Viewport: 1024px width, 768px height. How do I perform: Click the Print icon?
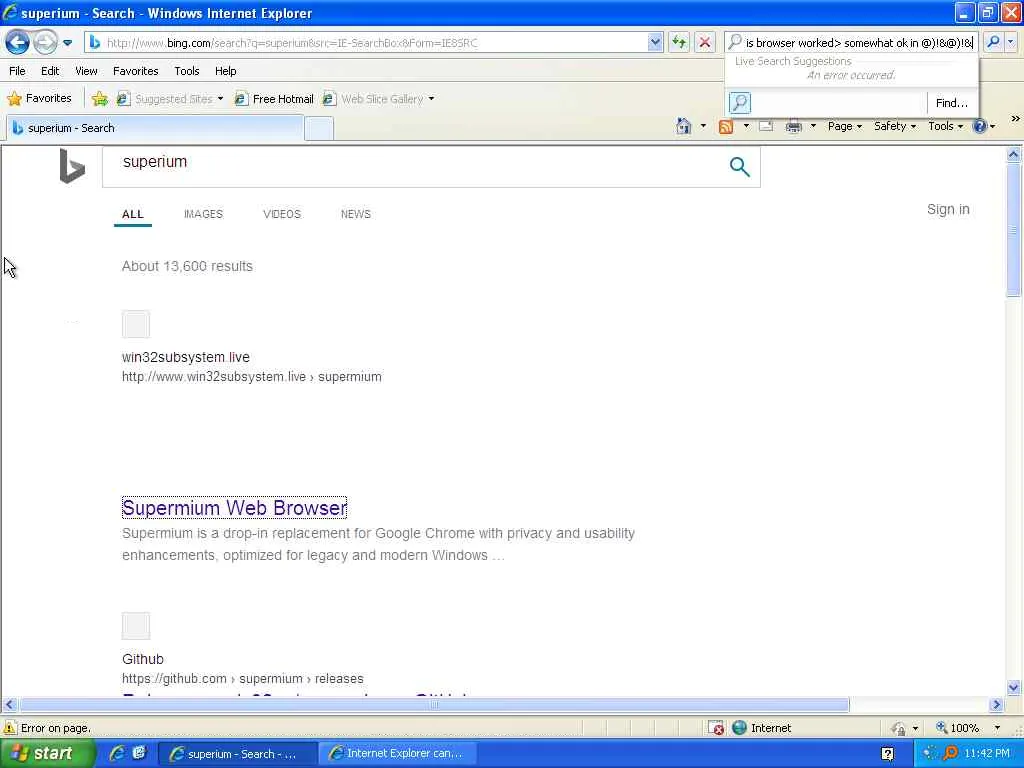coord(793,126)
